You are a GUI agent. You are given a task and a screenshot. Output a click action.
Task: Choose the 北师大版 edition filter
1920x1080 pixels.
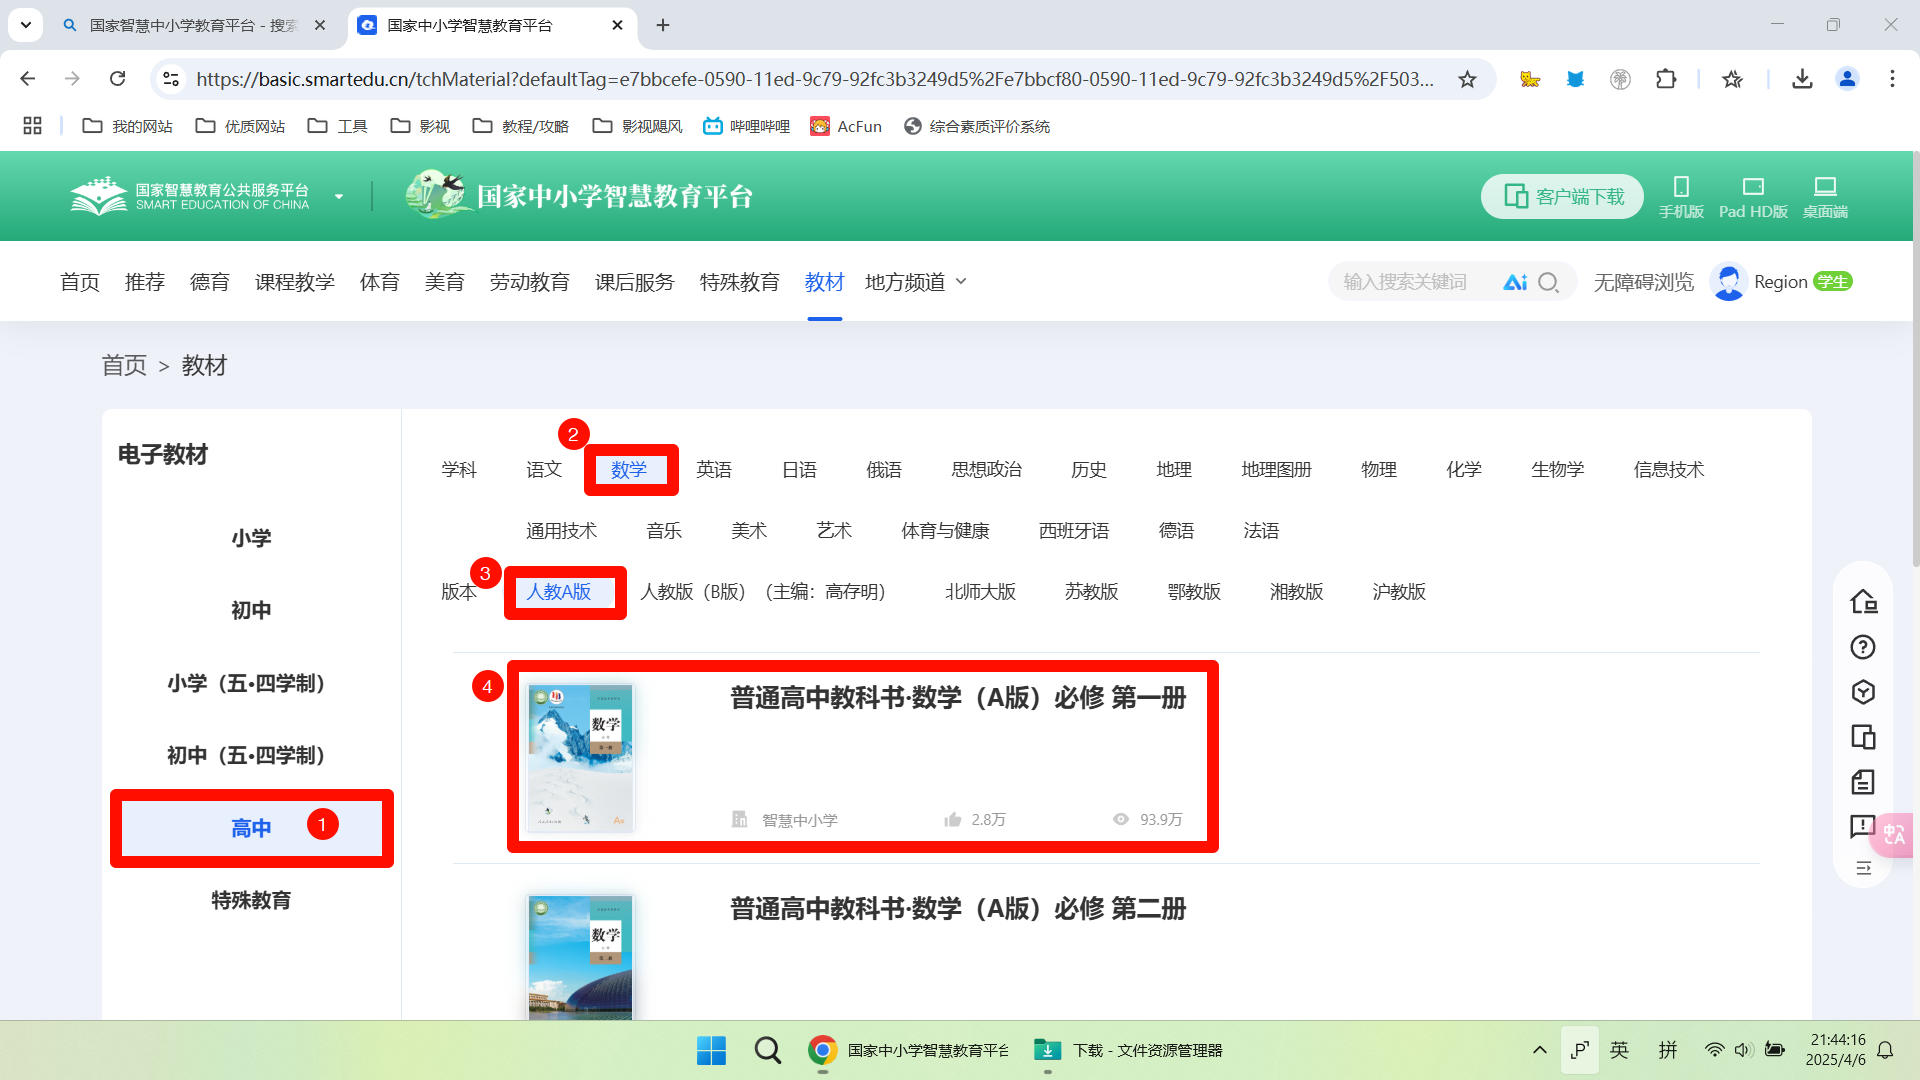click(980, 591)
